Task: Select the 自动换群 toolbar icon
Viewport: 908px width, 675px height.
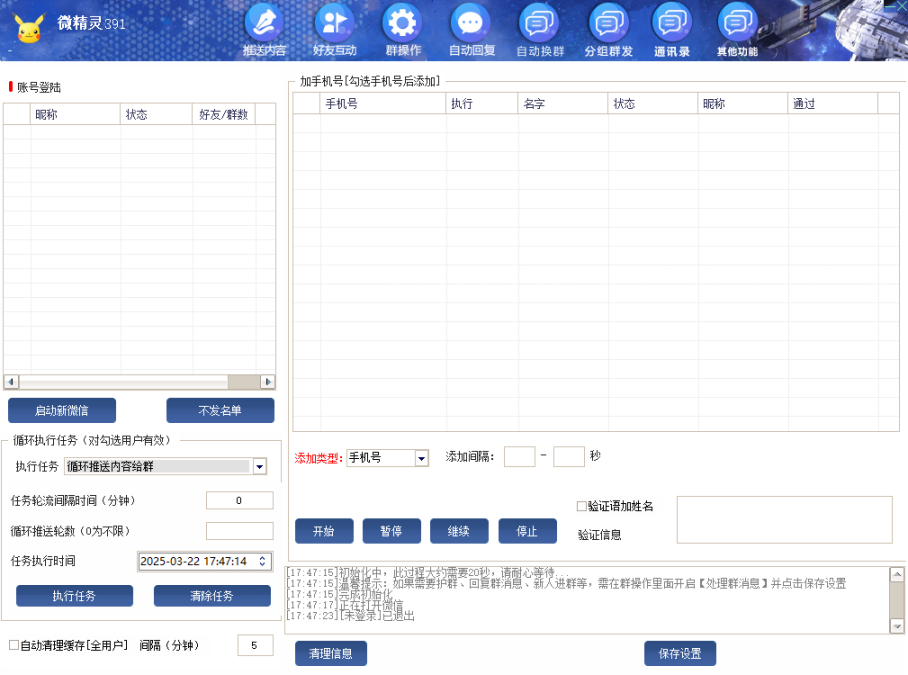Action: pos(540,24)
